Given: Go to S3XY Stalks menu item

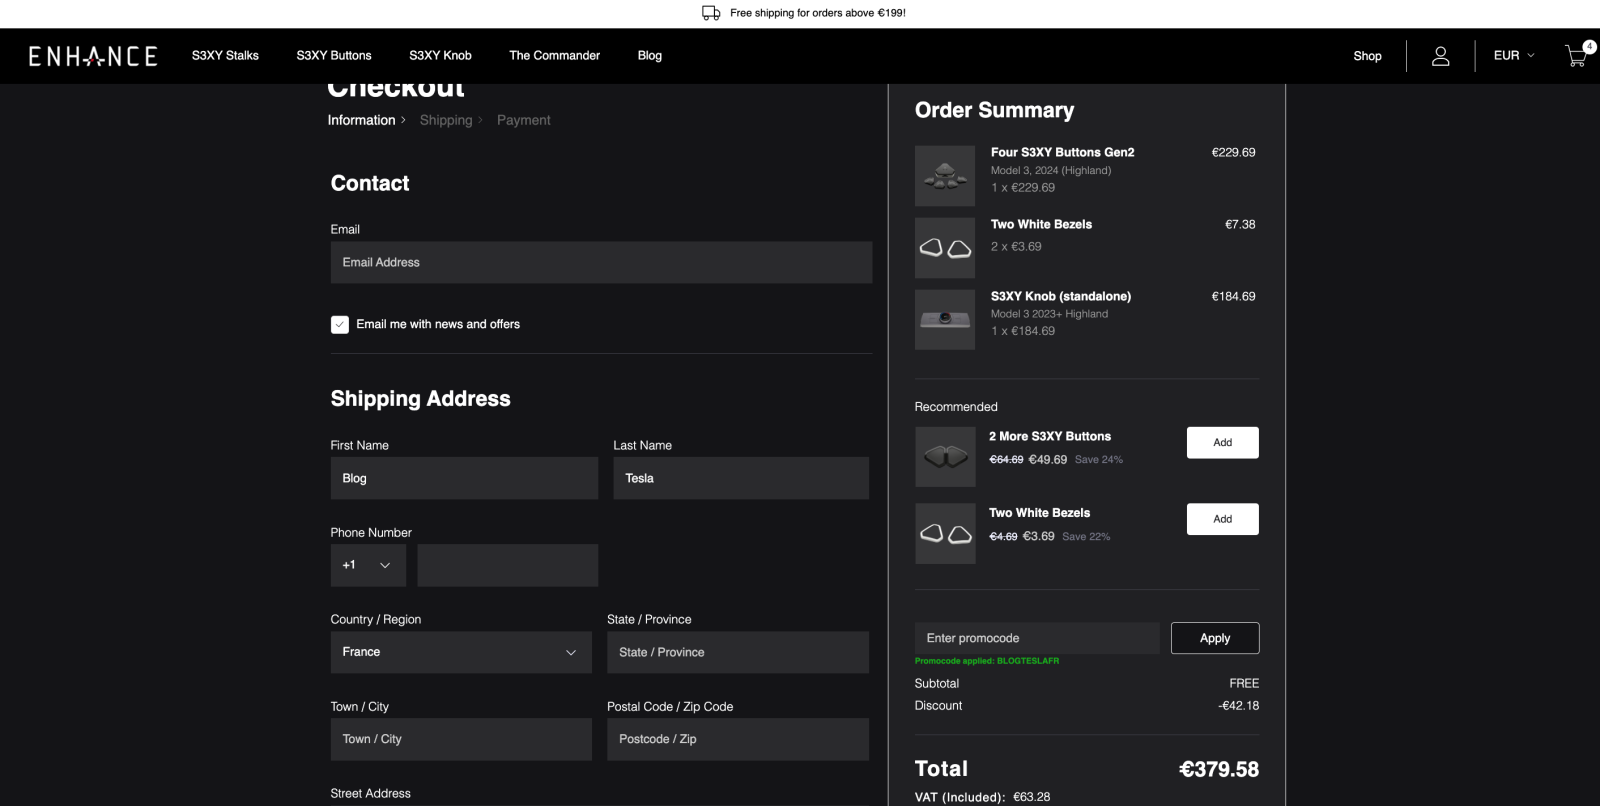Looking at the screenshot, I should [225, 56].
